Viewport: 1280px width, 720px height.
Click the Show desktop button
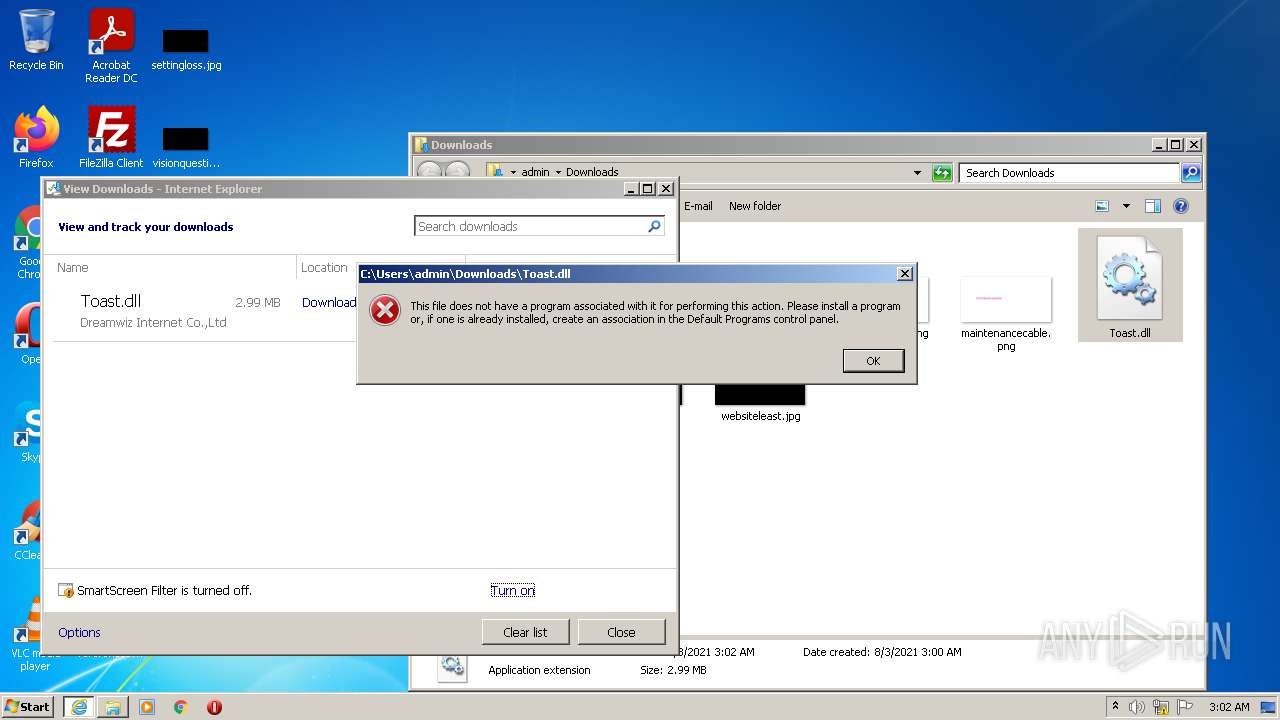pyautogui.click(x=1268, y=707)
